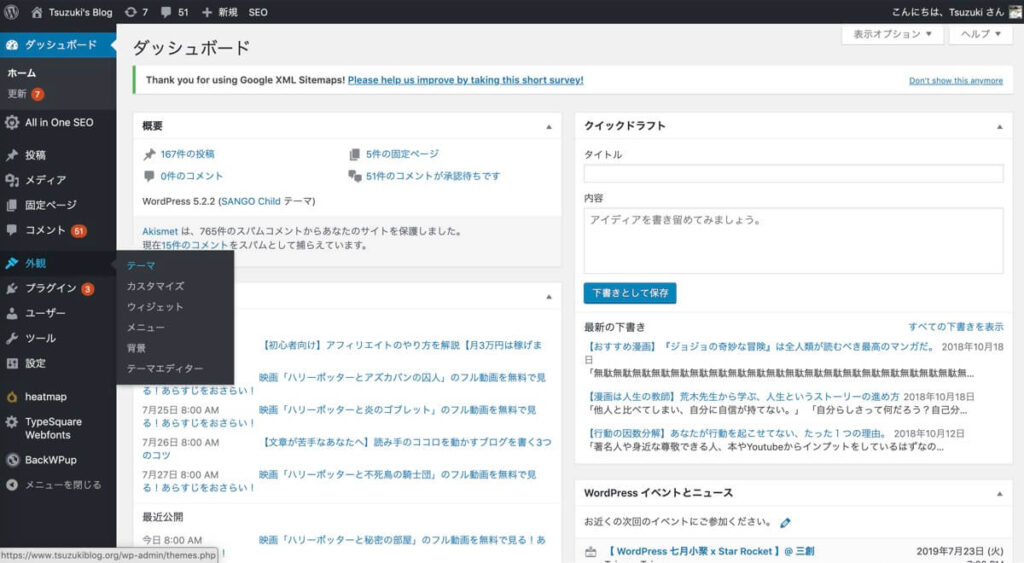Click the コメント sidebar bubble icon

click(12, 230)
